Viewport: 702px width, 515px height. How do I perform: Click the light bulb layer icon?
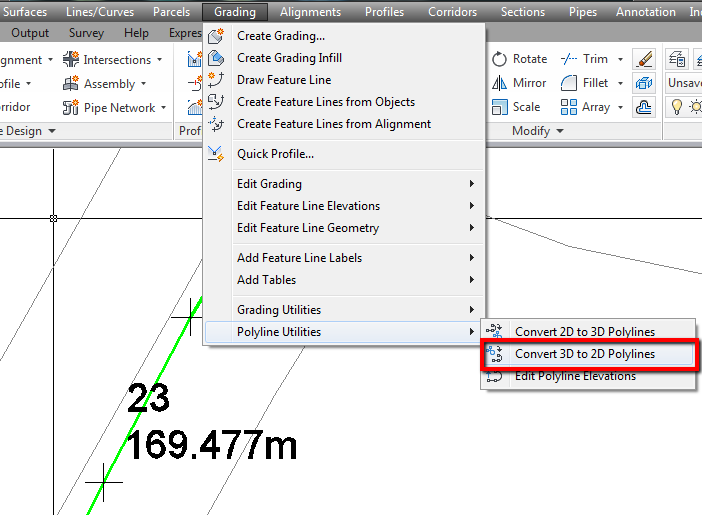[x=676, y=107]
